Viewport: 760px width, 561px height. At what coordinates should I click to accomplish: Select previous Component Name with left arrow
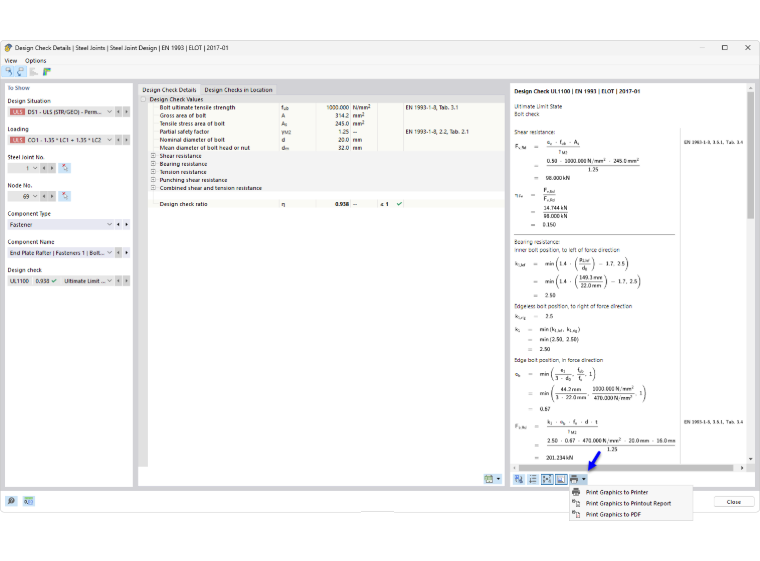[118, 253]
